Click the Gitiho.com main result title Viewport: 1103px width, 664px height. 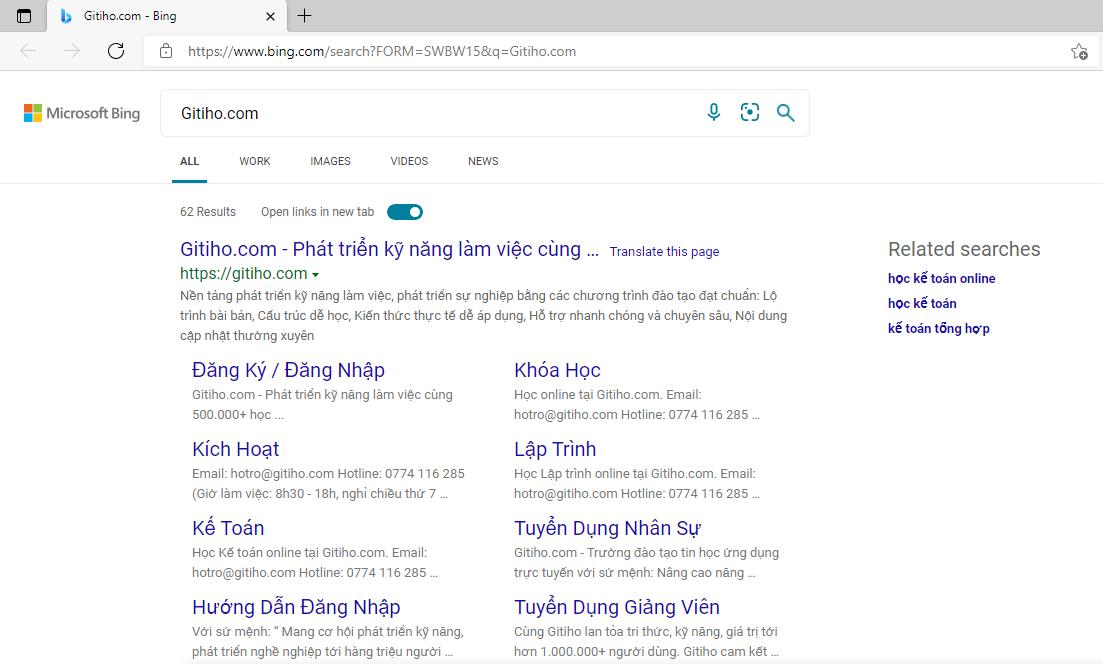point(388,249)
